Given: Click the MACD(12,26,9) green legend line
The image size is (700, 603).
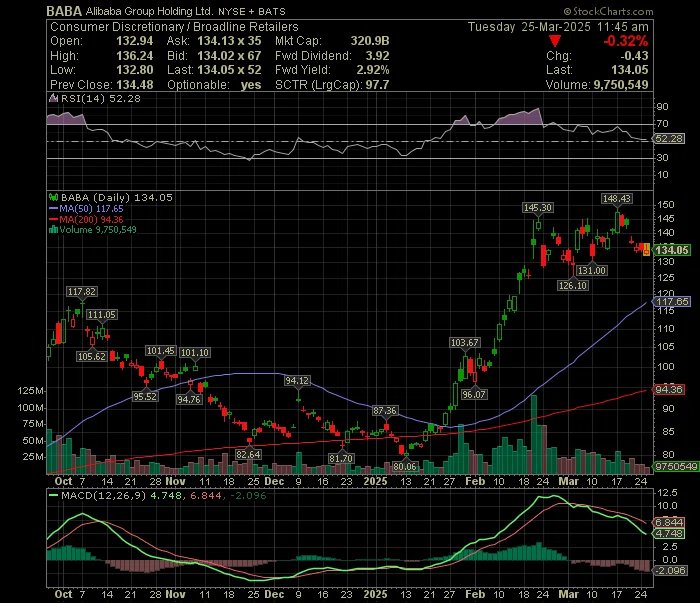Looking at the screenshot, I should point(53,495).
